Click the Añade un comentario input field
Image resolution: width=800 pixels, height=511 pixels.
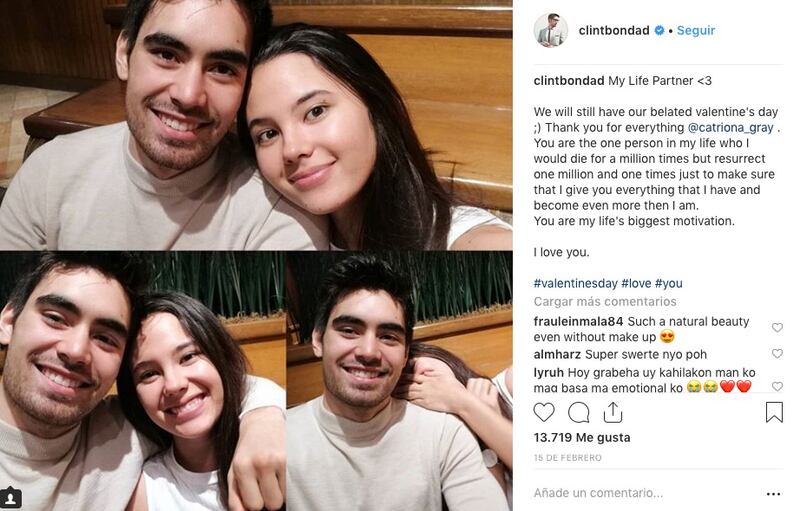tap(648, 493)
